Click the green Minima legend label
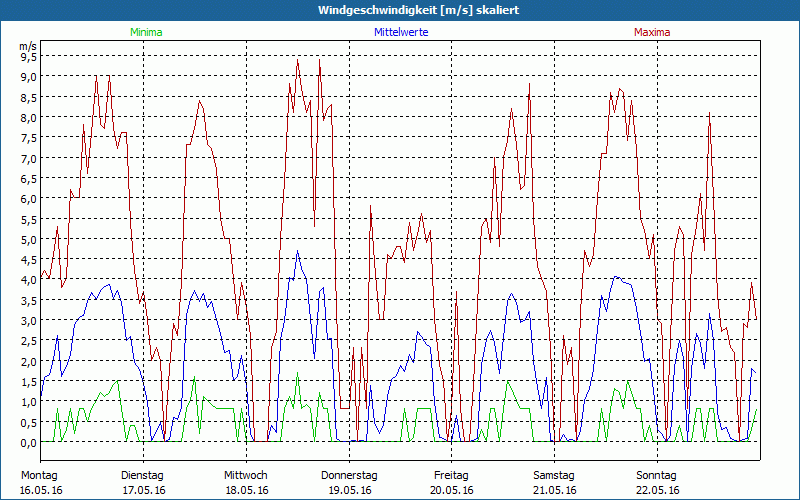This screenshot has height=500, width=800. click(145, 32)
